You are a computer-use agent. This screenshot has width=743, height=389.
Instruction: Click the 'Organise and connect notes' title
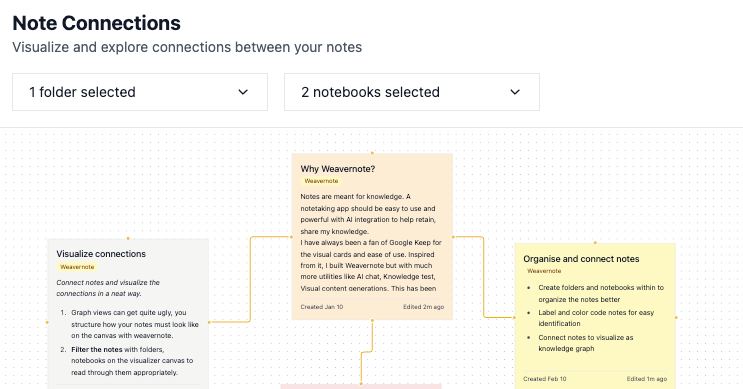tap(581, 259)
